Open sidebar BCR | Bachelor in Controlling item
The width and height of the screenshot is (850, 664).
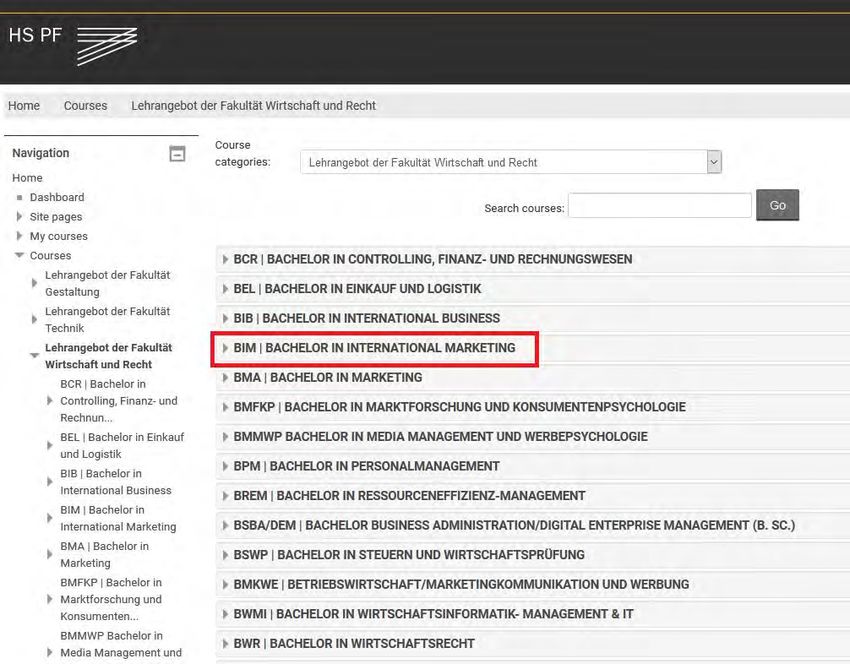(119, 401)
